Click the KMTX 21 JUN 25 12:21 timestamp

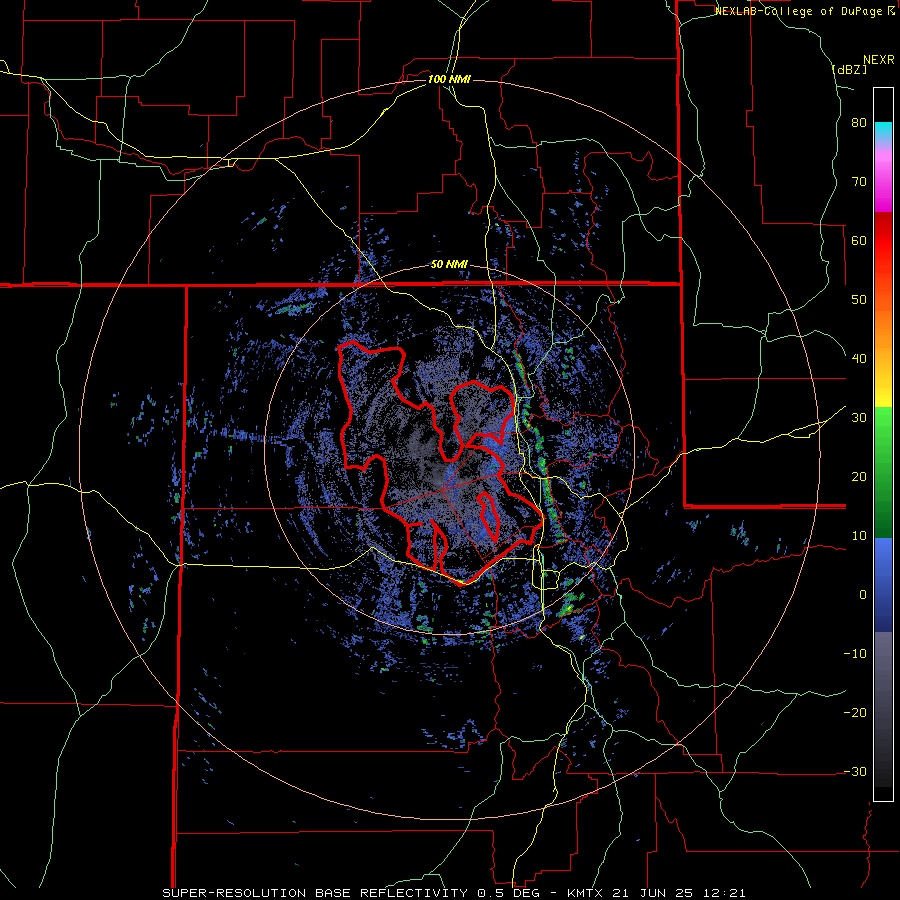(656, 893)
